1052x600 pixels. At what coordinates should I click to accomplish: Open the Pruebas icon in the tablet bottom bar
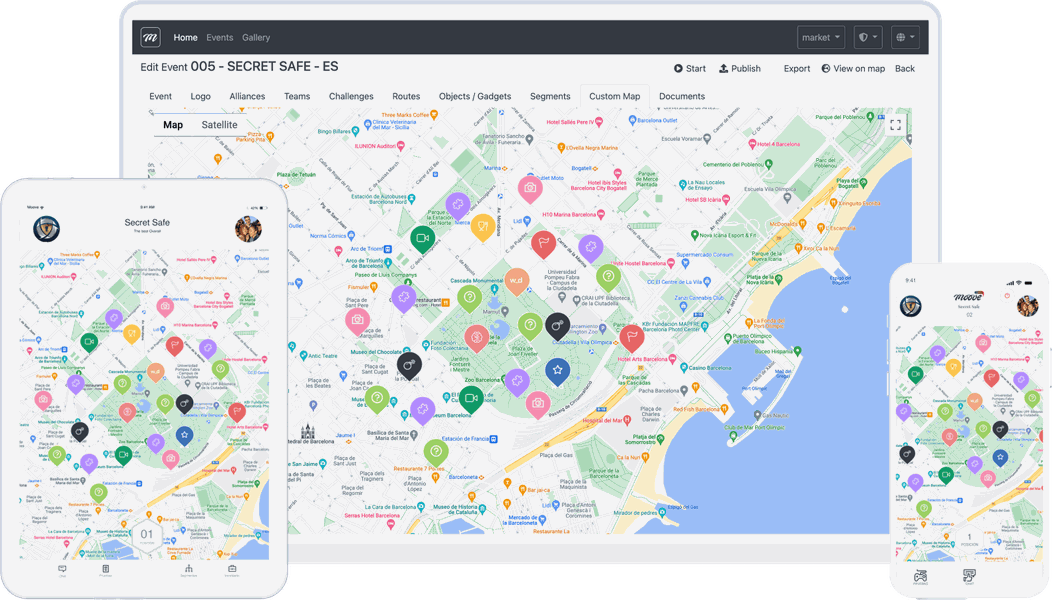(105, 570)
